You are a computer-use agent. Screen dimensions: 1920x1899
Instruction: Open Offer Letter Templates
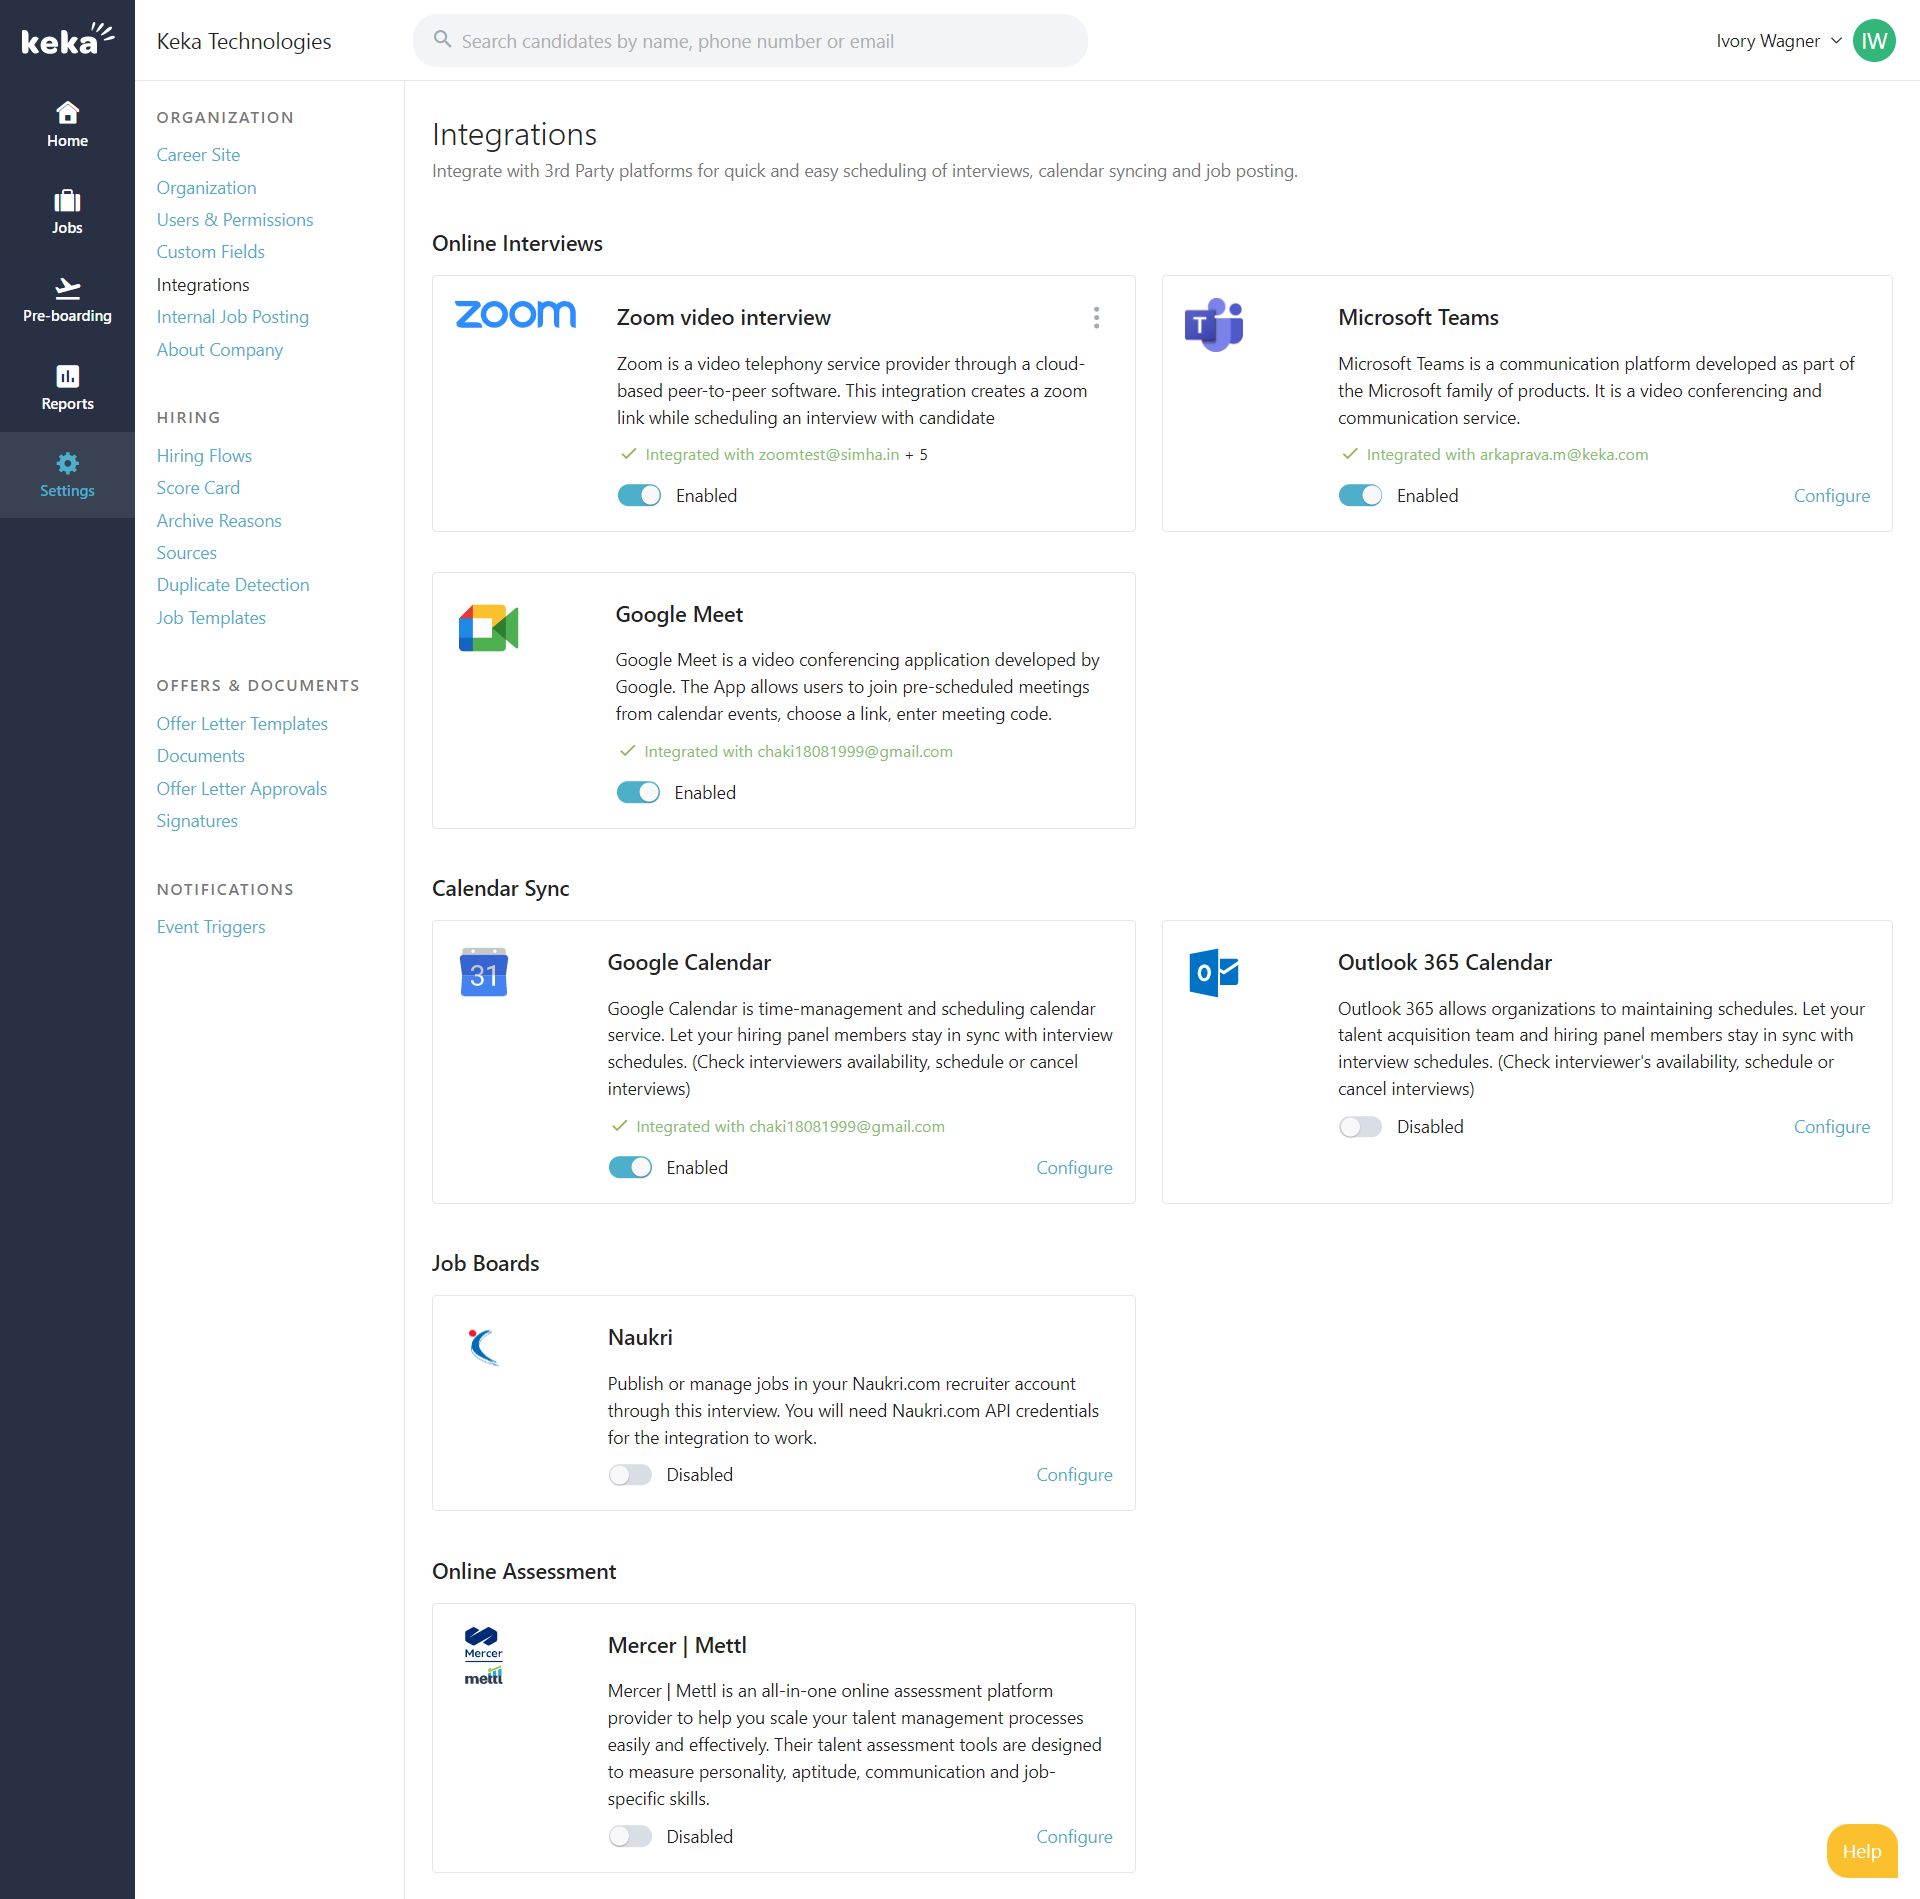(x=242, y=724)
